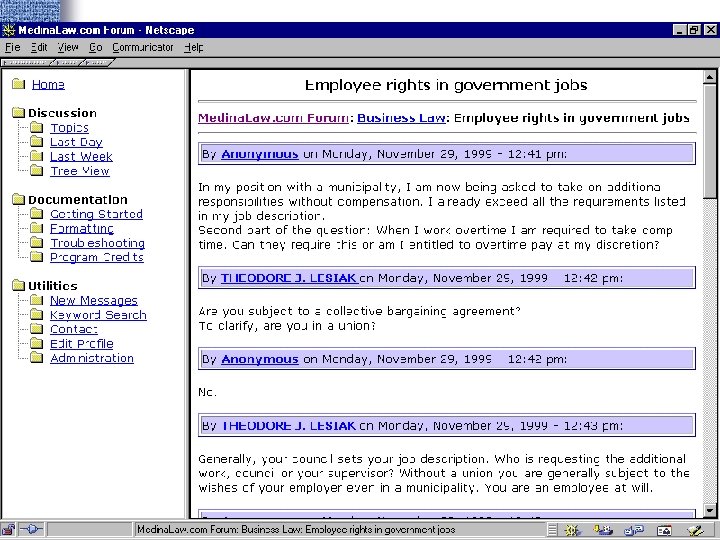Open the Edit menu
Viewport: 720px width, 540px height.
coord(39,47)
